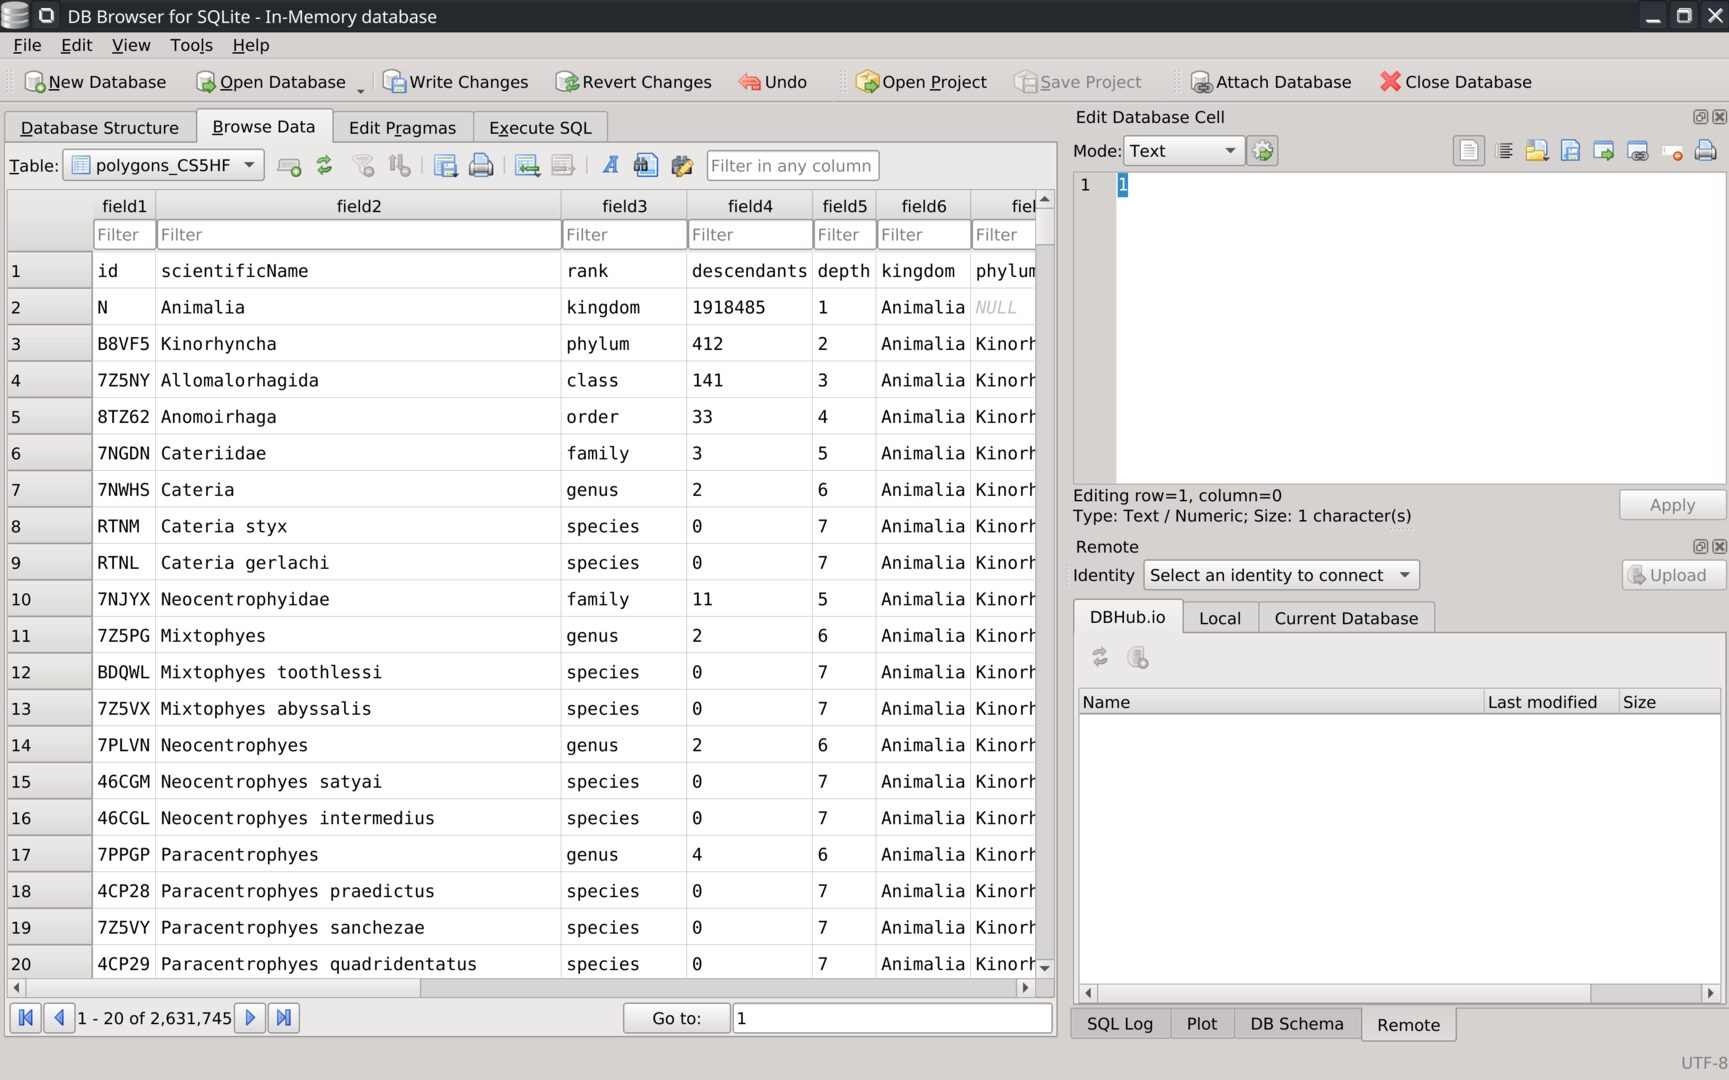Click the new record insert row icon
This screenshot has height=1080, width=1729.
527,166
